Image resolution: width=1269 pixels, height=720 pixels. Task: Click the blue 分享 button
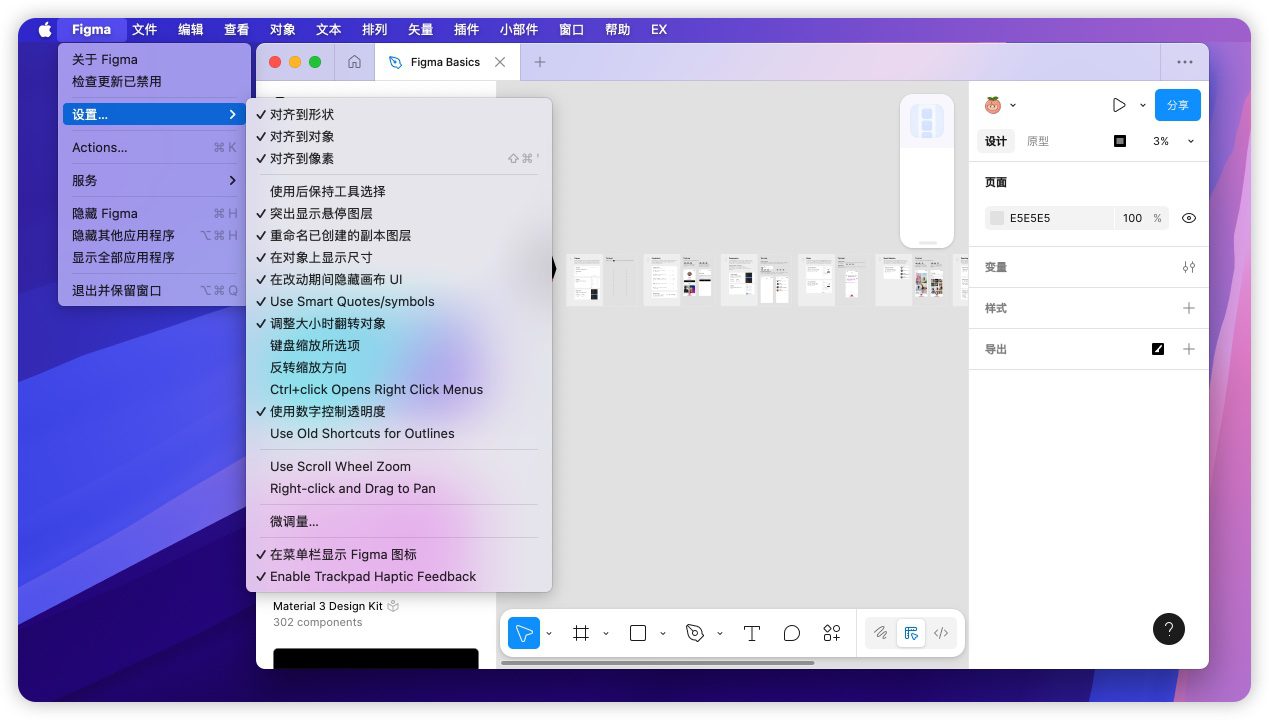point(1177,105)
